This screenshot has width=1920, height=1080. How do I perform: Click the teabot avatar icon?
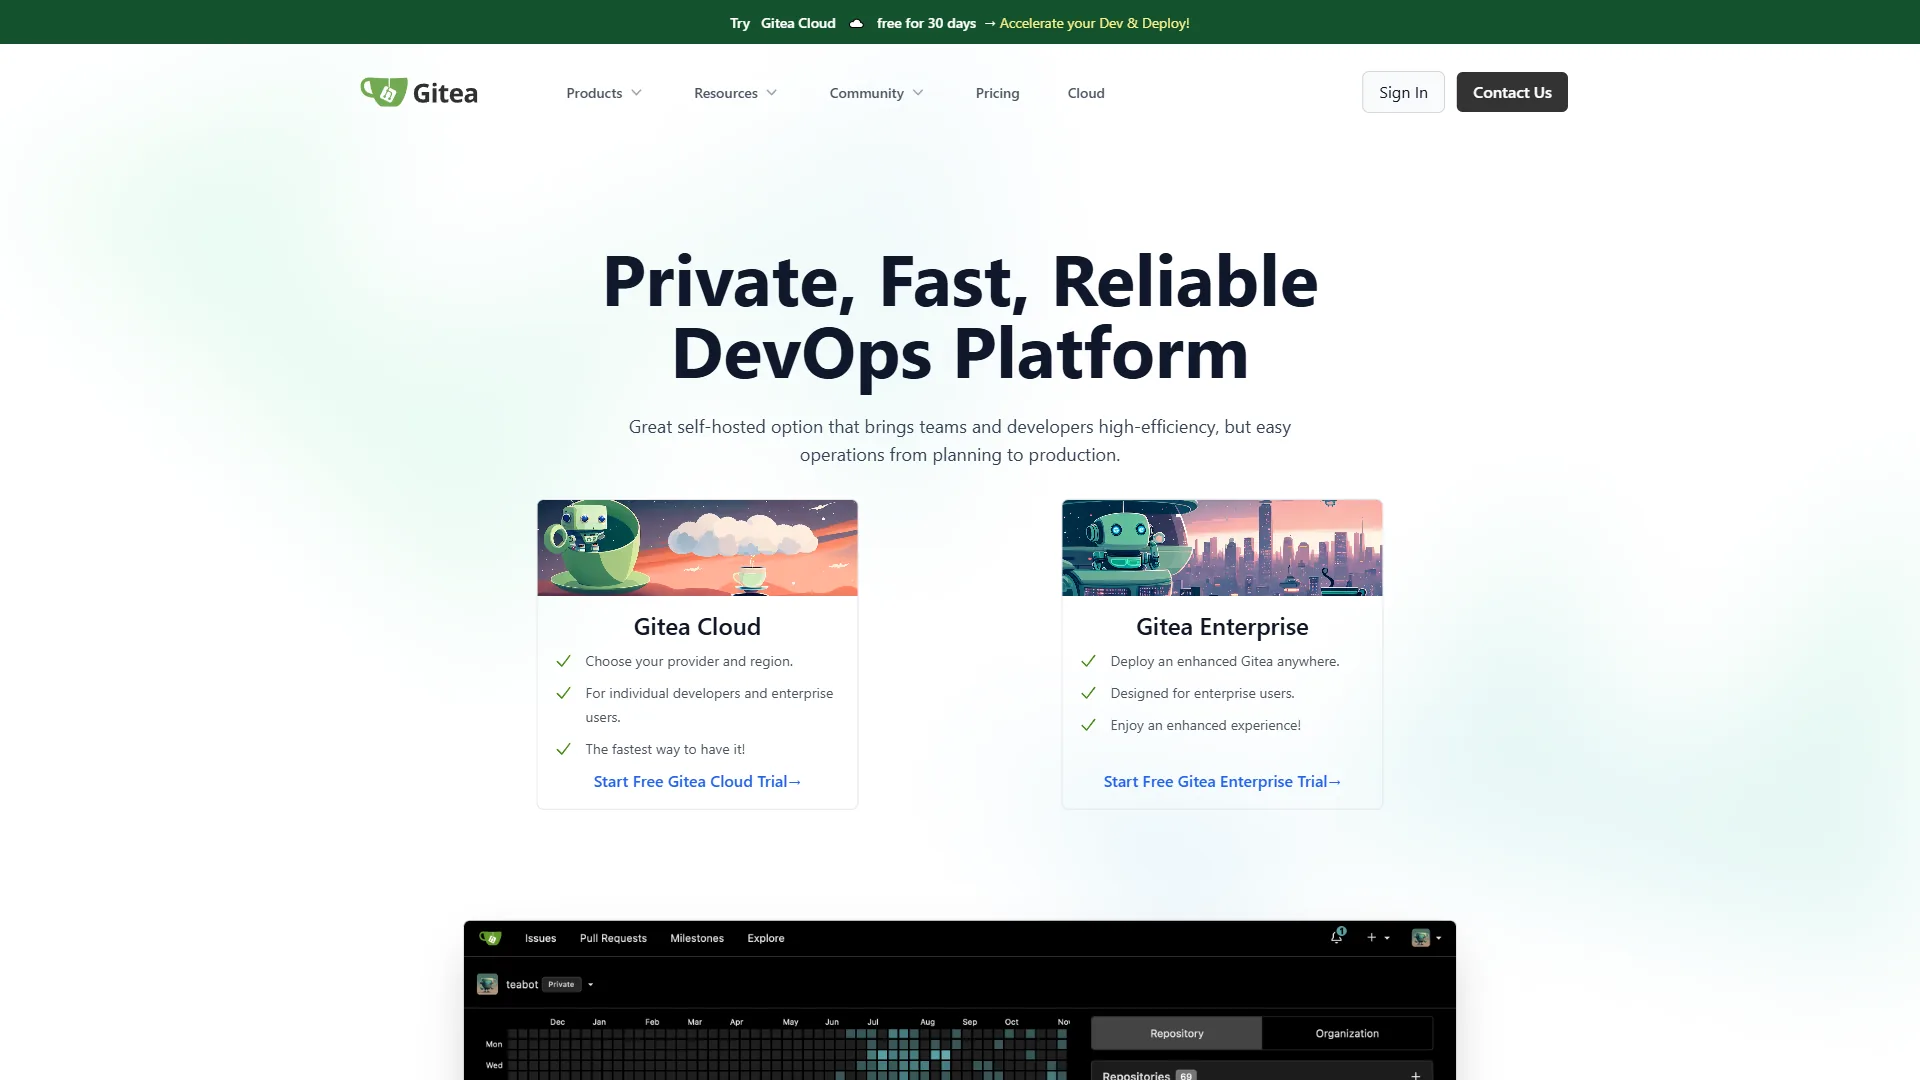tap(487, 984)
